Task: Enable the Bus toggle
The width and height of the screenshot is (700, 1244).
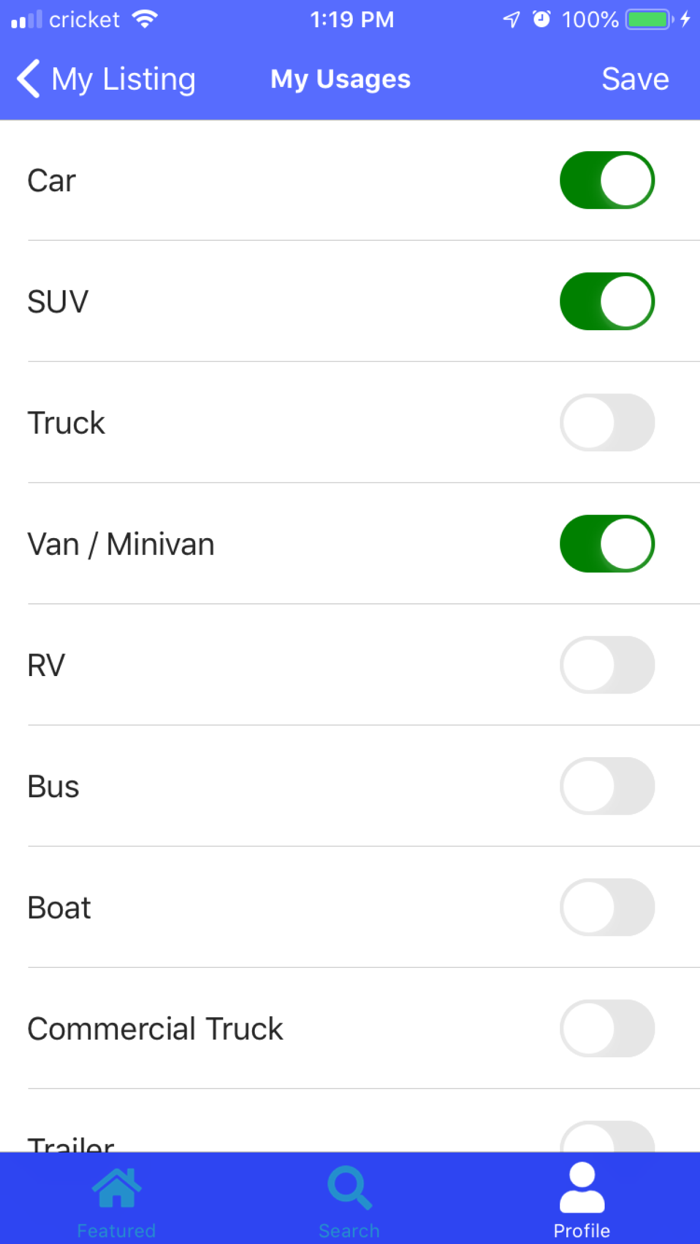Action: (607, 786)
